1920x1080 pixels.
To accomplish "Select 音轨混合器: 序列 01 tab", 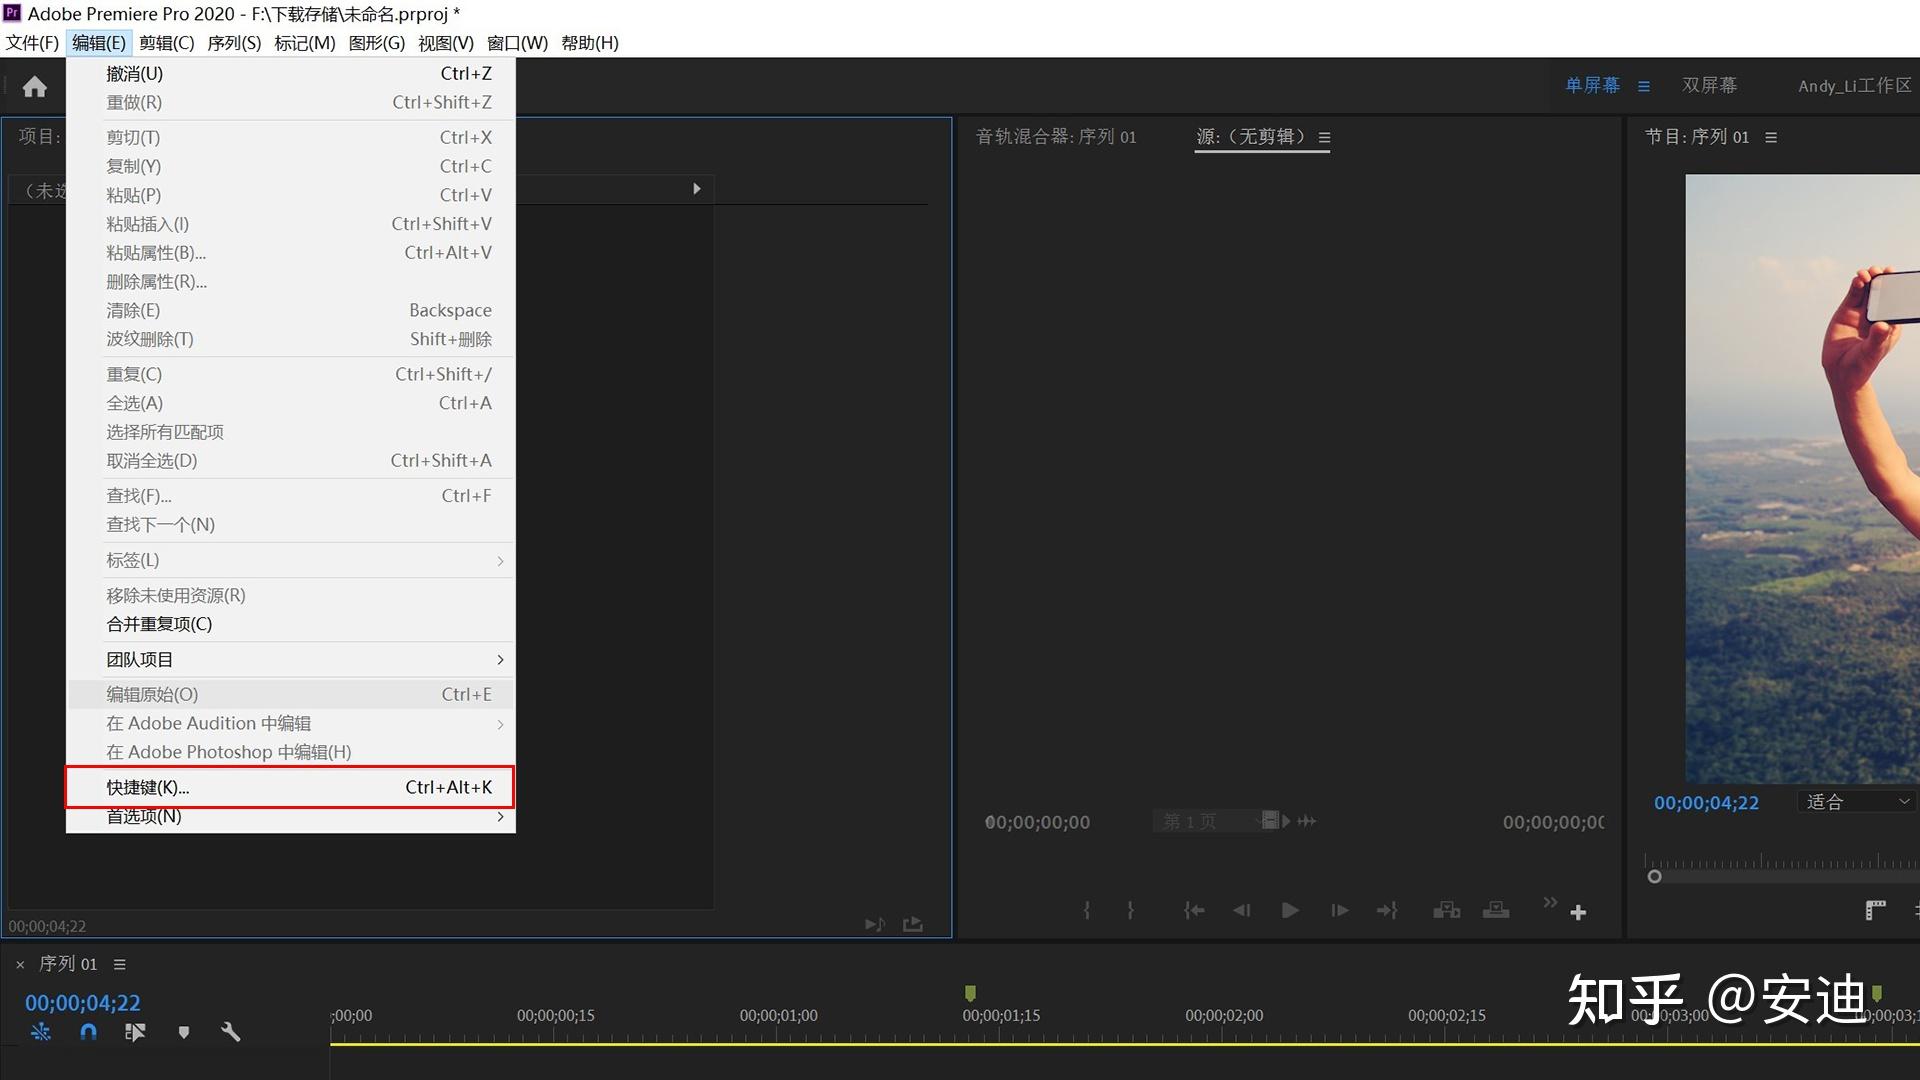I will (x=1055, y=137).
